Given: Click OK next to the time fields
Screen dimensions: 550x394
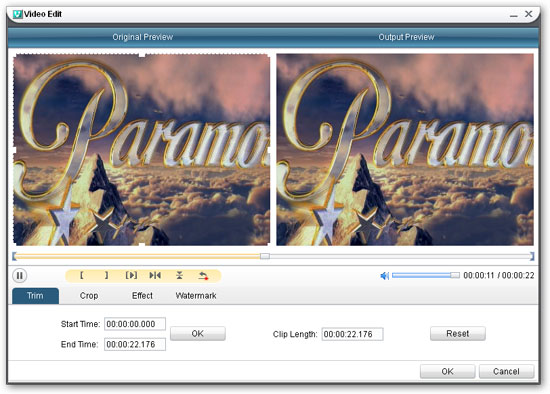Looking at the screenshot, I should click(198, 334).
